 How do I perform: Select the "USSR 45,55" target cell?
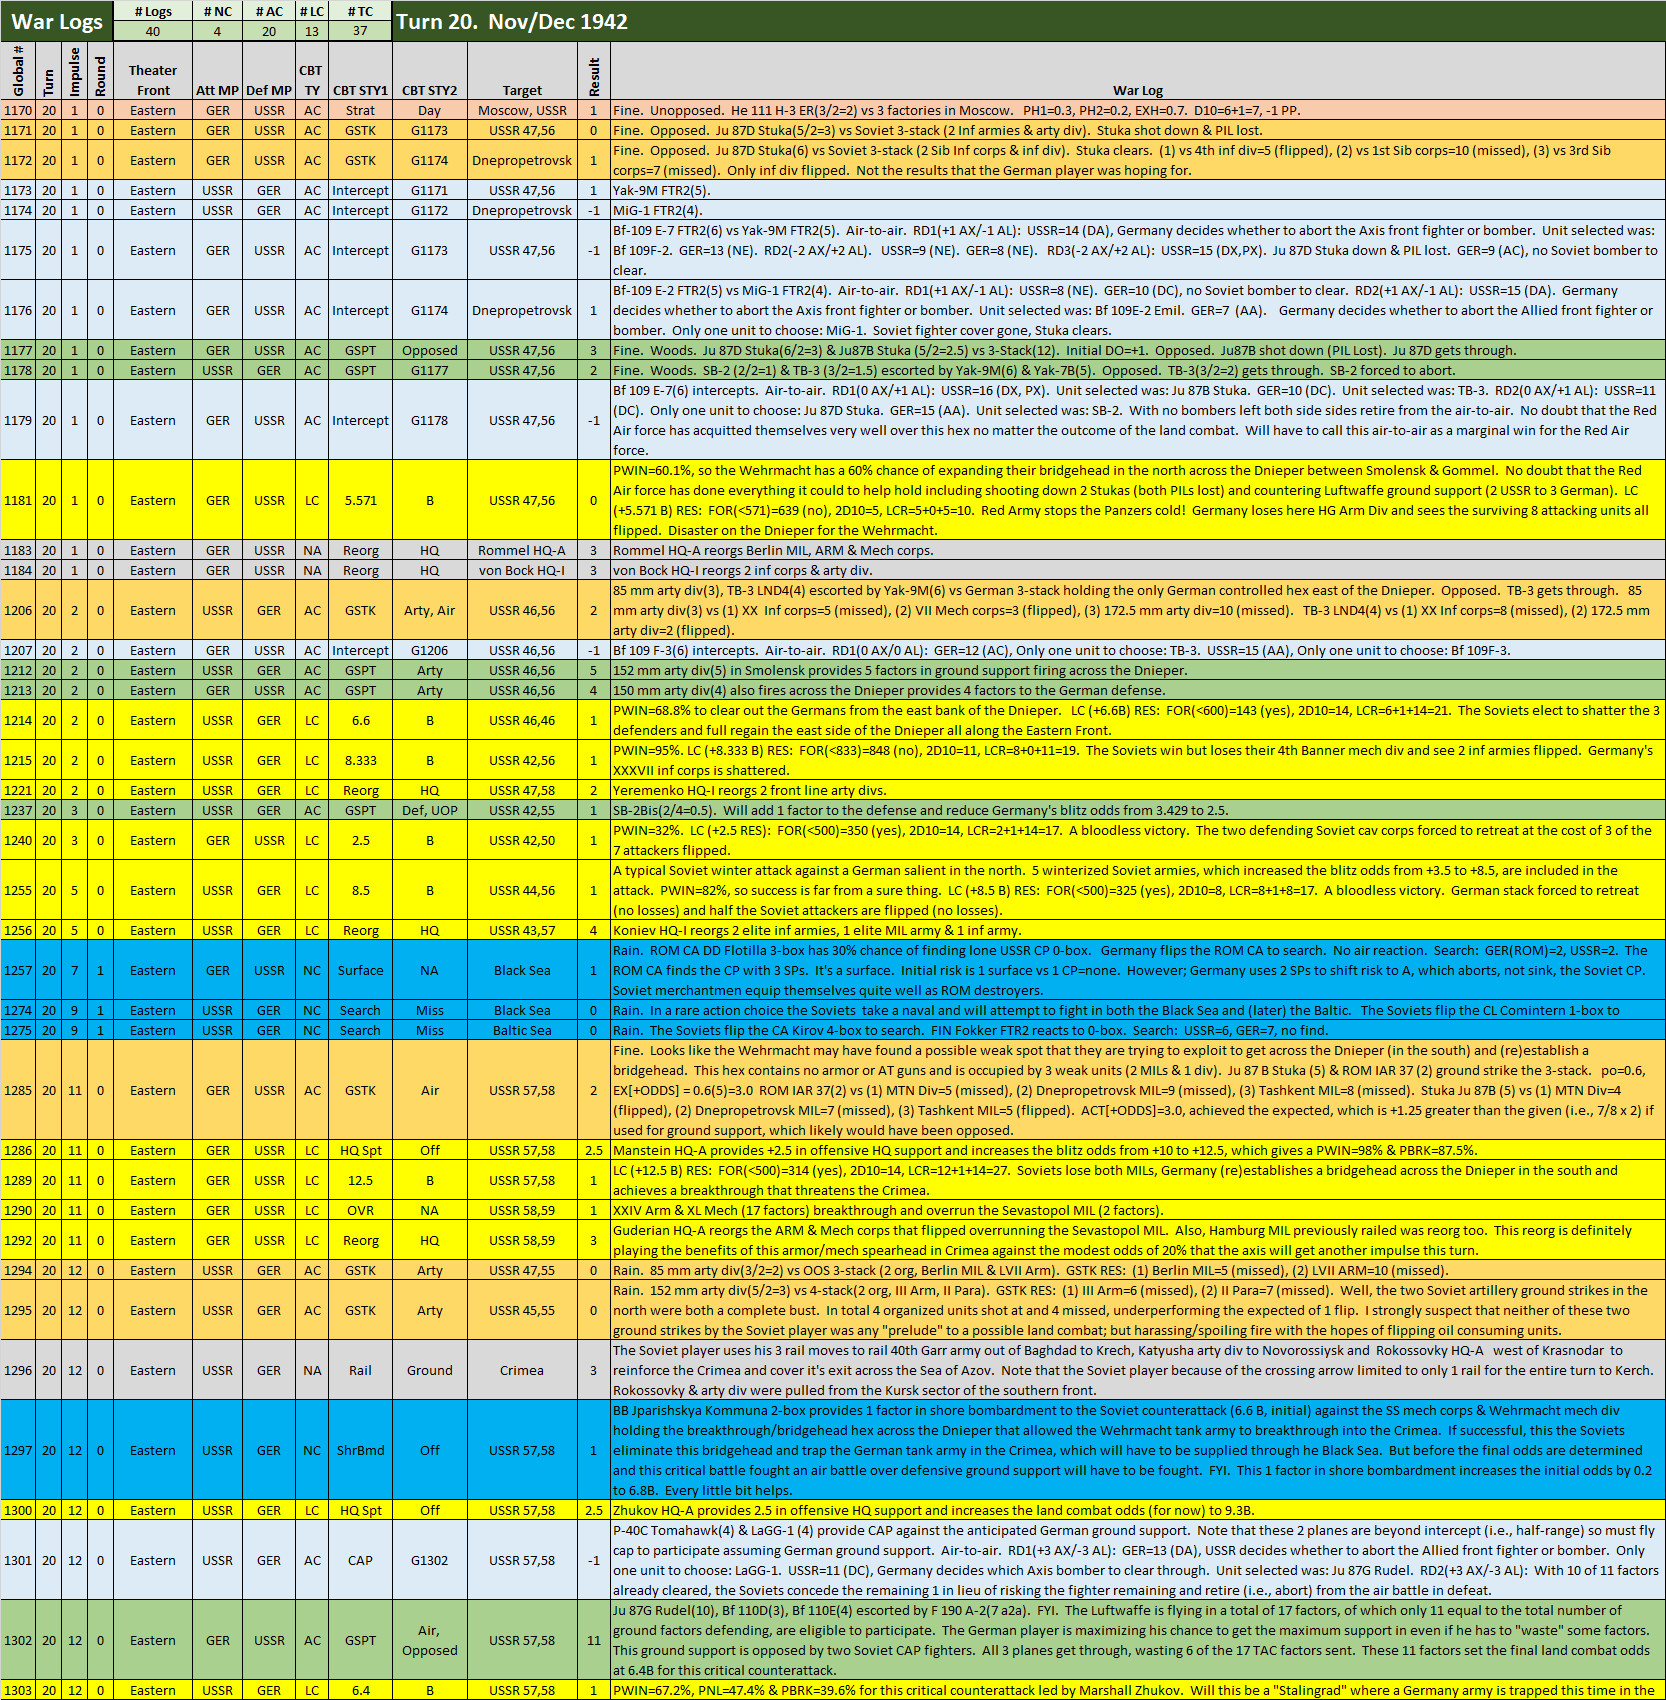pyautogui.click(x=522, y=1310)
